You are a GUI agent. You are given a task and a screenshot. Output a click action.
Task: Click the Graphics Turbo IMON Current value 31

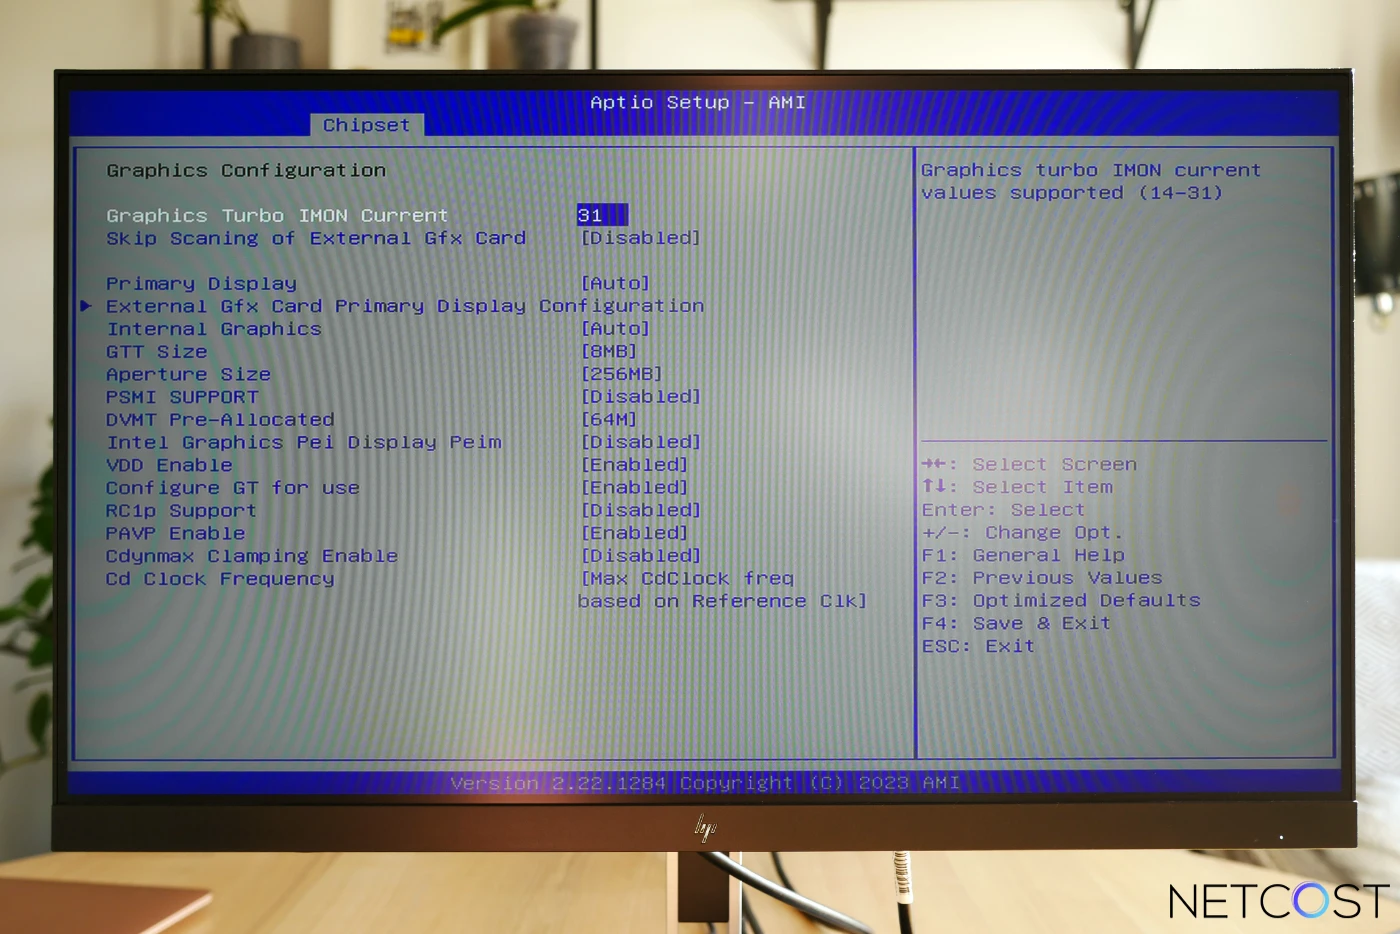602,215
